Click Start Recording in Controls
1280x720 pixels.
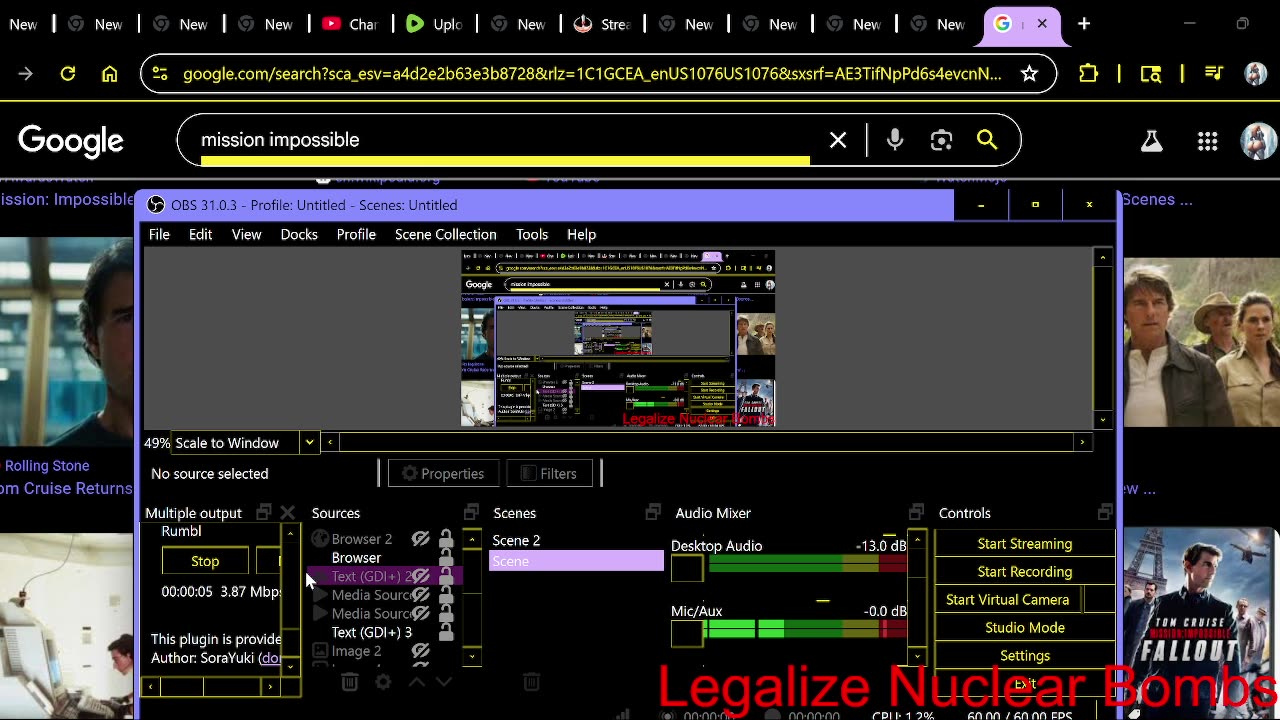(x=1025, y=572)
